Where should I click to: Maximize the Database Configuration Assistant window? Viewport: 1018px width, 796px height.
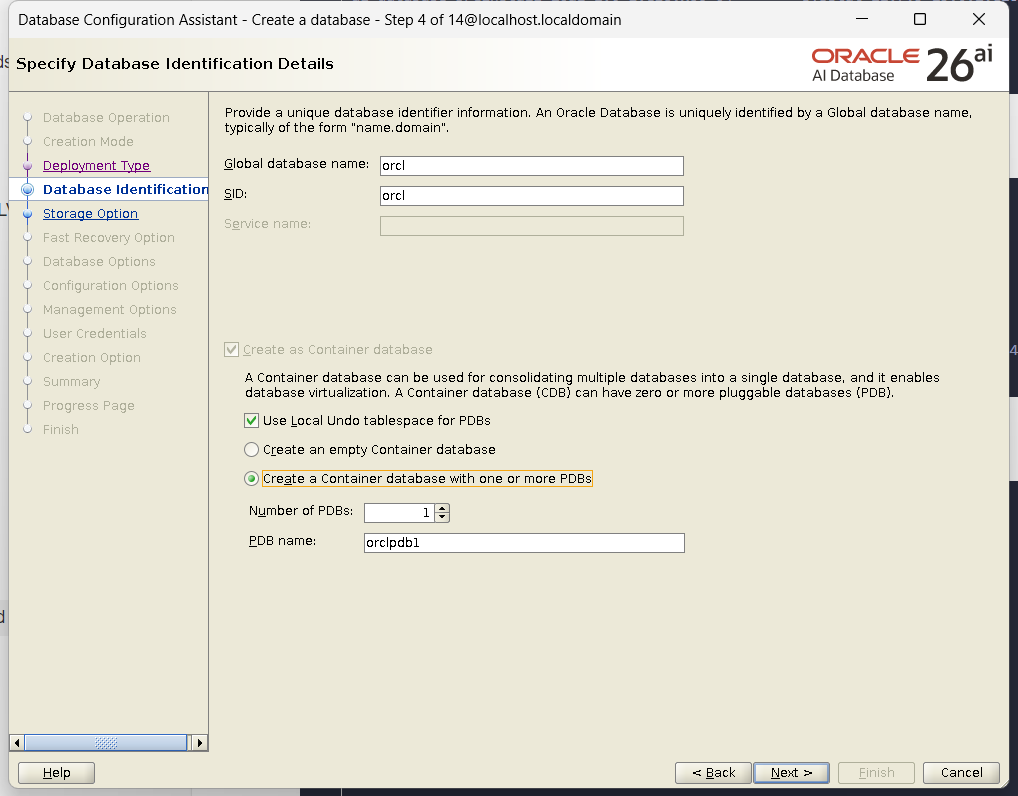pyautogui.click(x=920, y=19)
